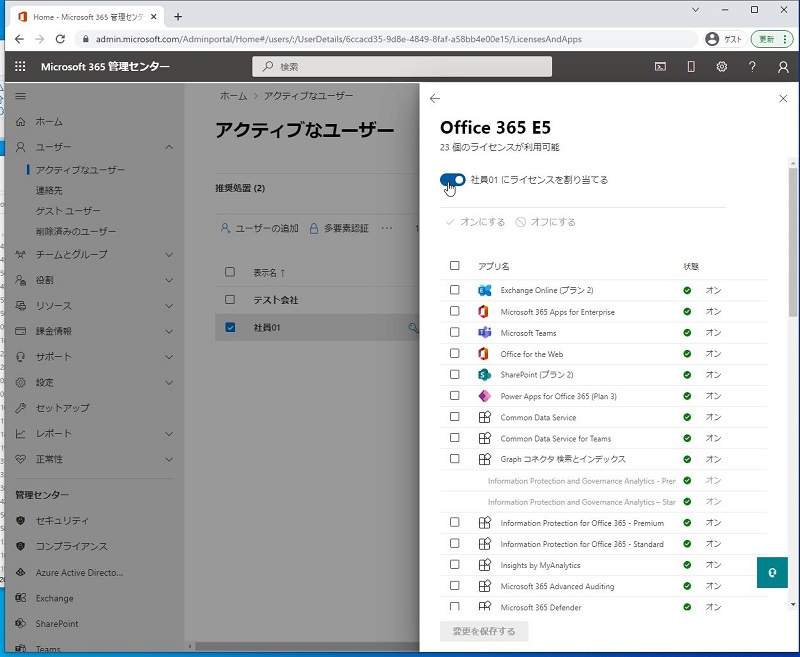Click the license panel vertical scrollbar

[792, 242]
